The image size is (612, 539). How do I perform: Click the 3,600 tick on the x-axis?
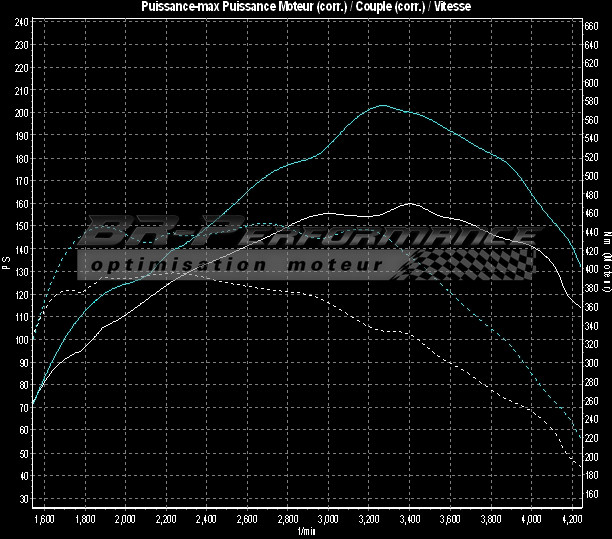[x=450, y=520]
